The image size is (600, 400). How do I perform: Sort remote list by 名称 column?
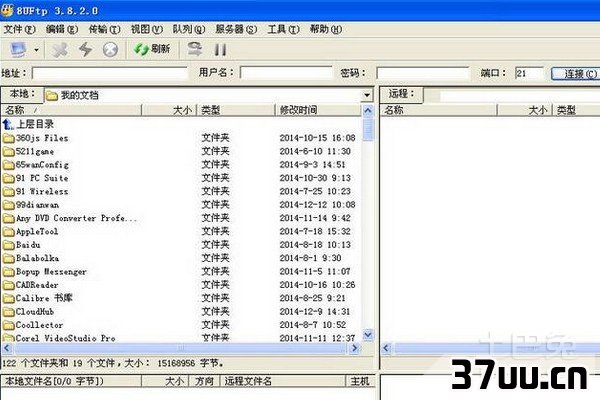439,110
